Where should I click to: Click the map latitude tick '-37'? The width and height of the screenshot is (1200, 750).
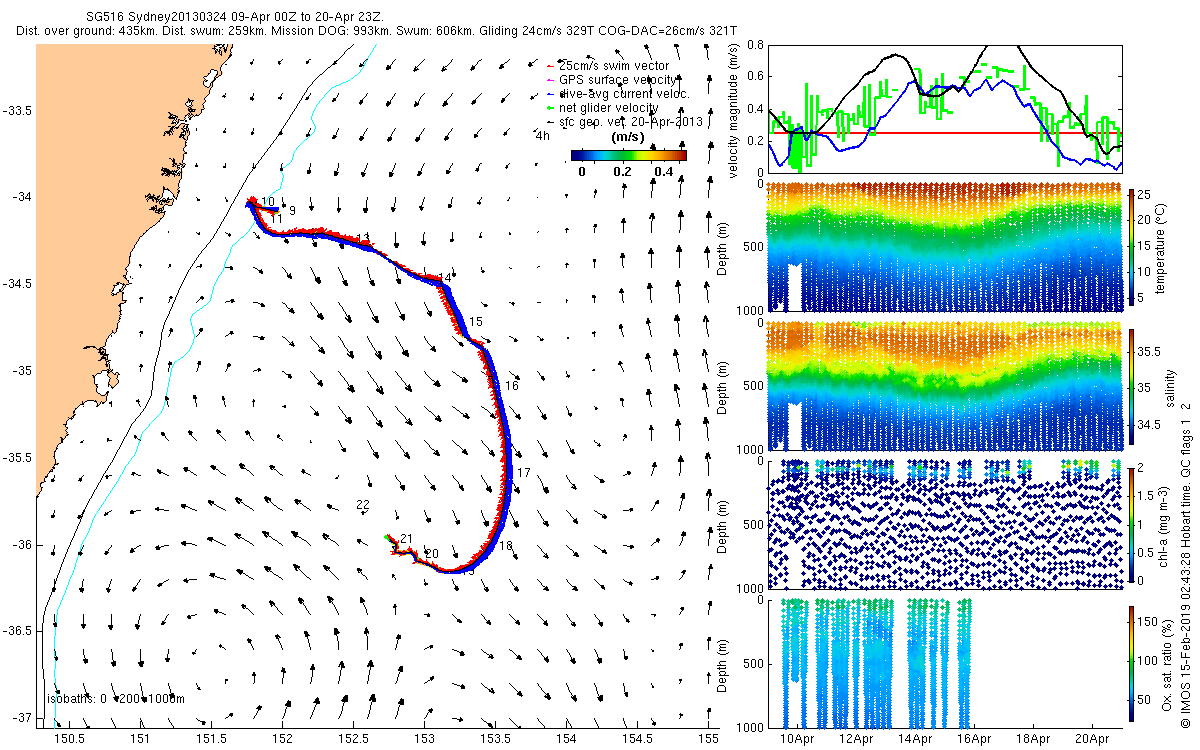pyautogui.click(x=21, y=718)
